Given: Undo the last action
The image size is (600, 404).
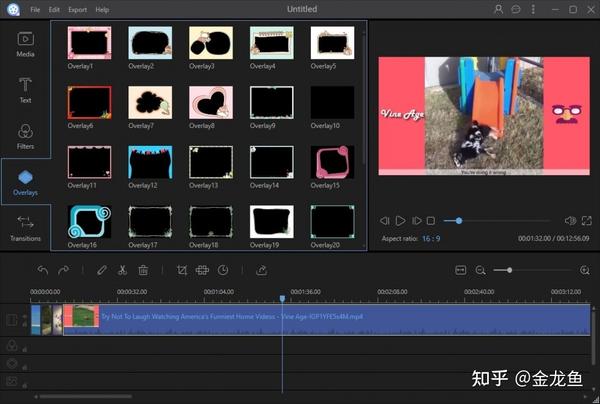Looking at the screenshot, I should point(43,270).
